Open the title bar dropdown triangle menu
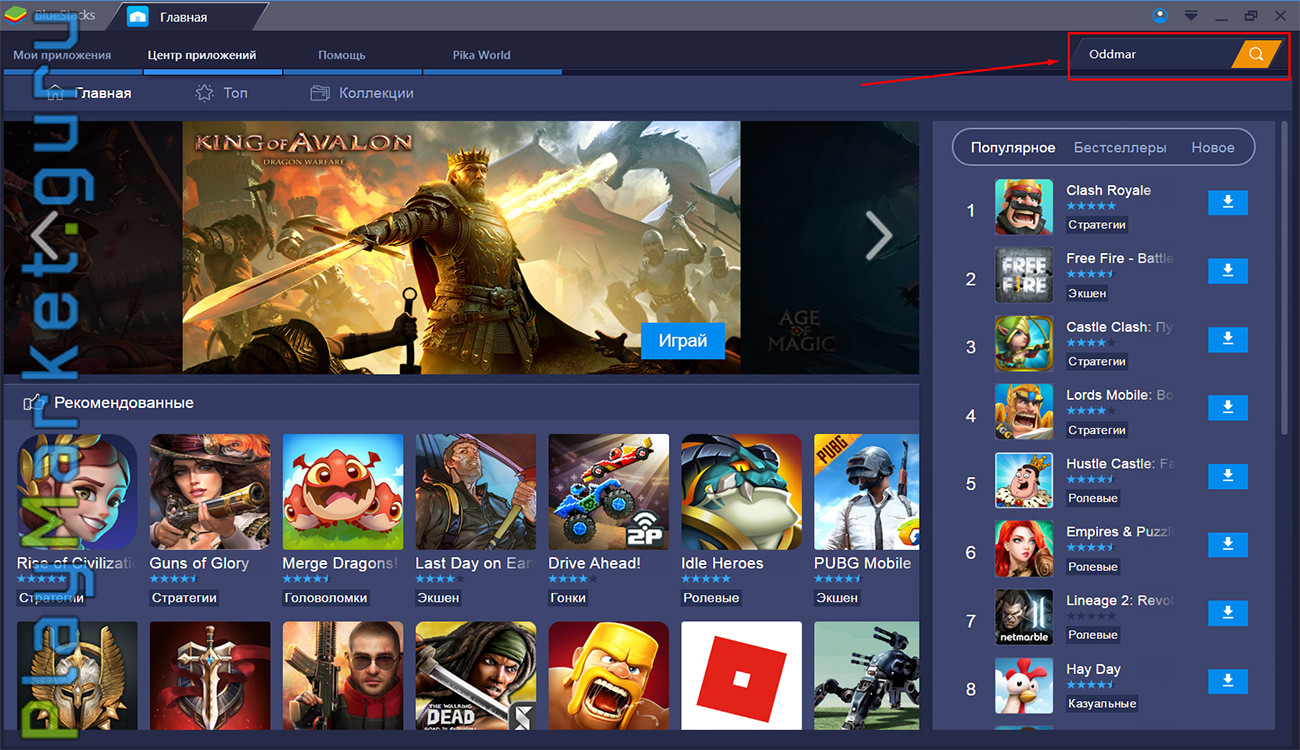Viewport: 1300px width, 750px height. 1191,16
